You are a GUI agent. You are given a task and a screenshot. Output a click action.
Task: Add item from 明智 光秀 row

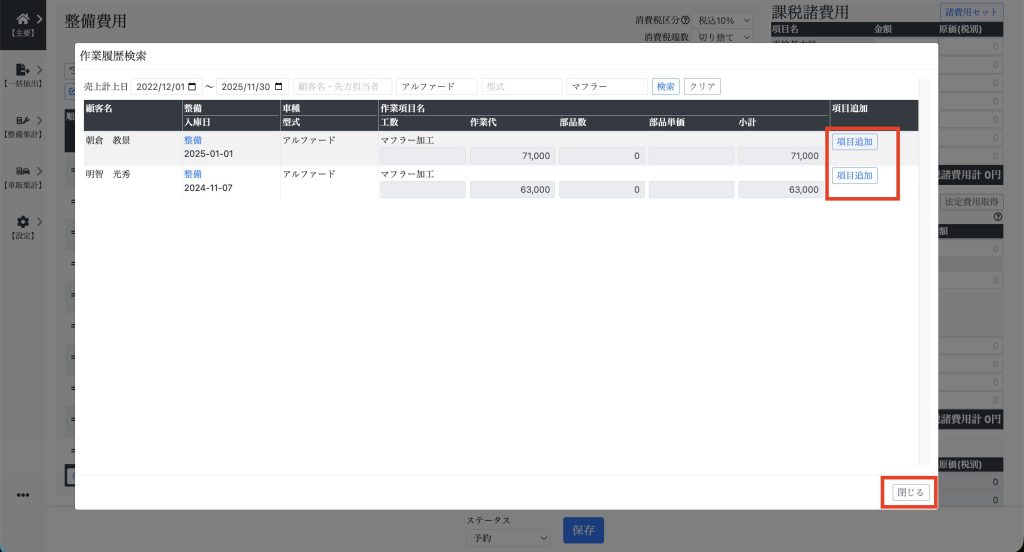pos(854,176)
